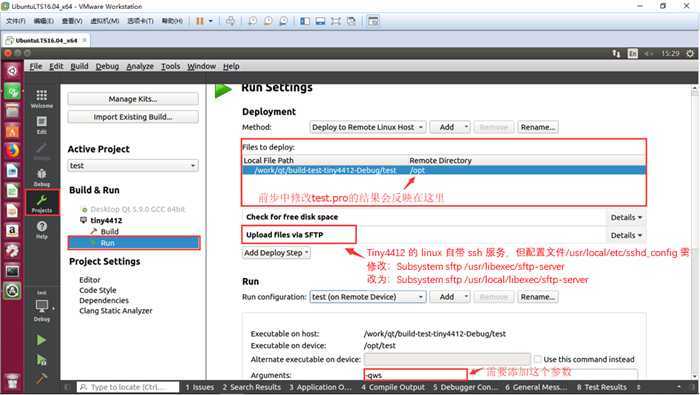Open the VMware 虚拟机(M) menu
700x395 pixels.
(104, 21)
